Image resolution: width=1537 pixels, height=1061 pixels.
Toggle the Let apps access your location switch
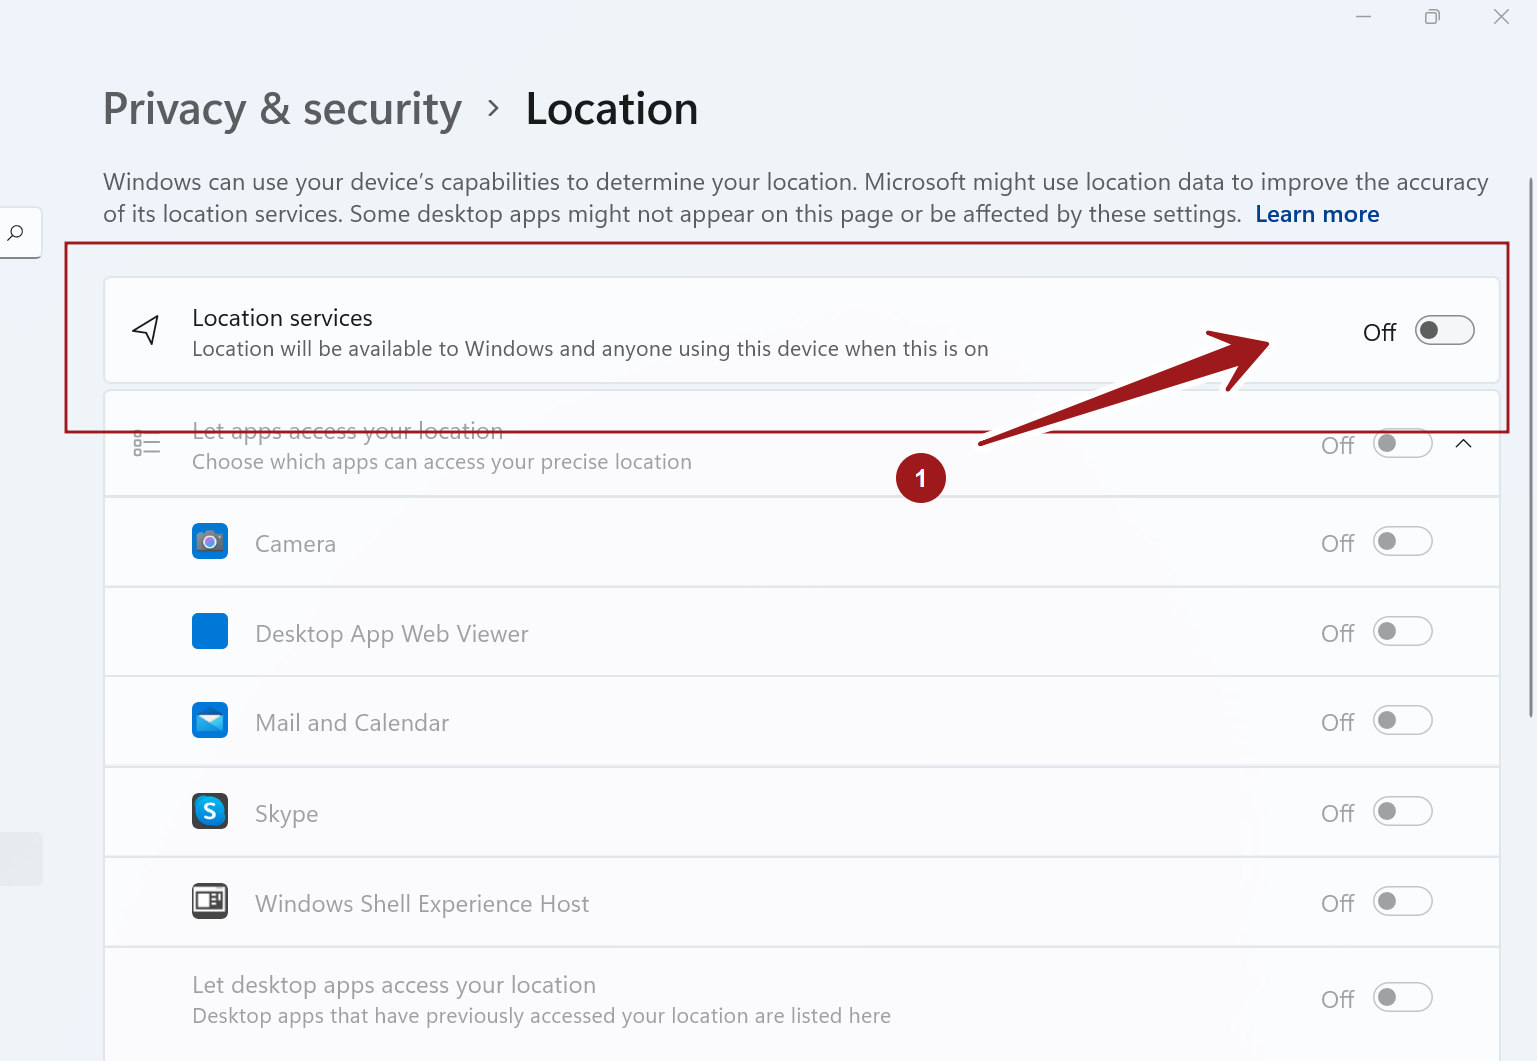(x=1402, y=443)
